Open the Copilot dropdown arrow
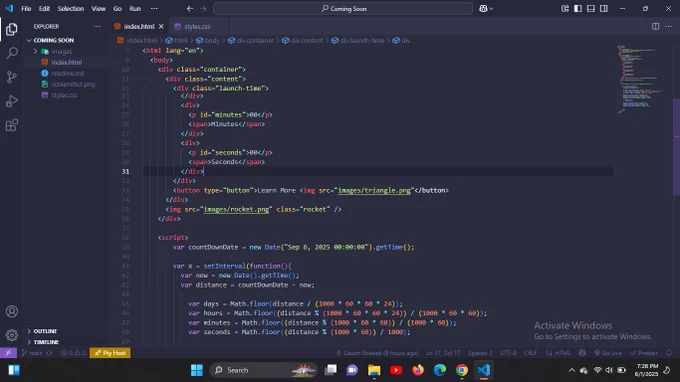 [491, 8]
